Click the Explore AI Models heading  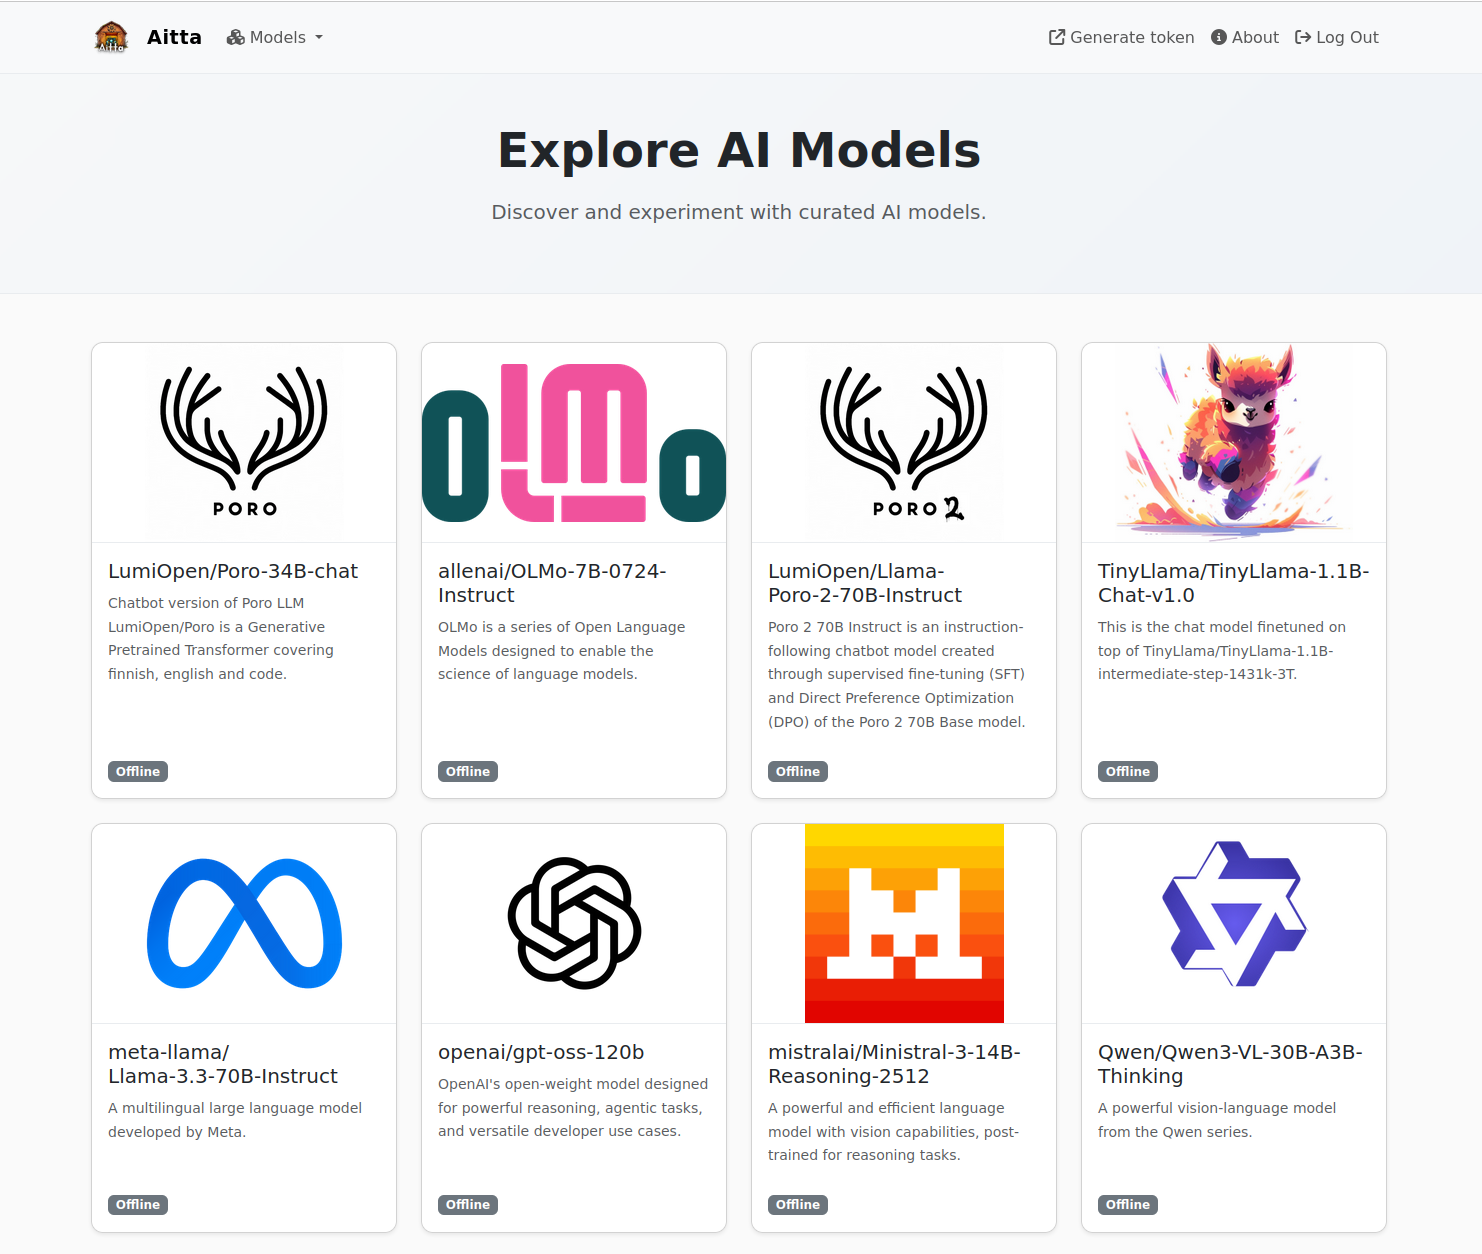tap(740, 150)
